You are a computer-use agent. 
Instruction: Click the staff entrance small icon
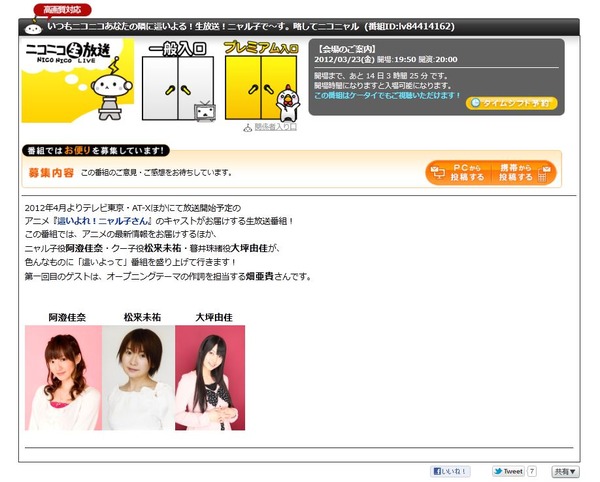click(248, 128)
